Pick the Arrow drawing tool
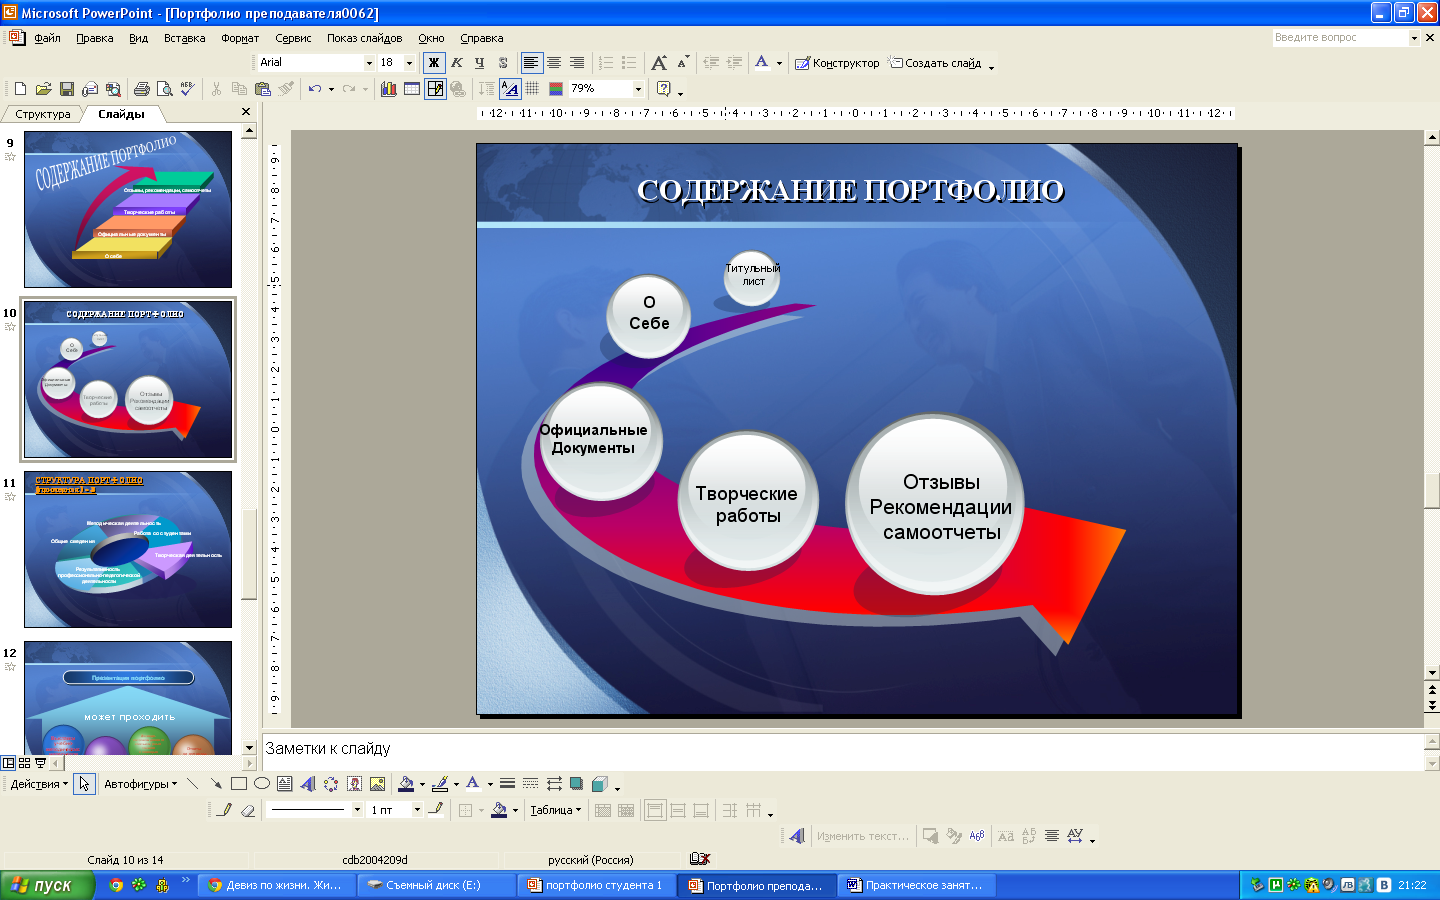Image resolution: width=1440 pixels, height=900 pixels. pyautogui.click(x=215, y=784)
